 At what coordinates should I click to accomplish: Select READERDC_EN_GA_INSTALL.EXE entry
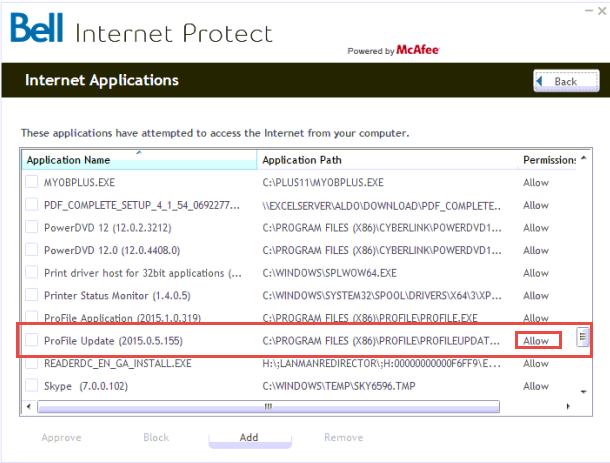click(117, 363)
